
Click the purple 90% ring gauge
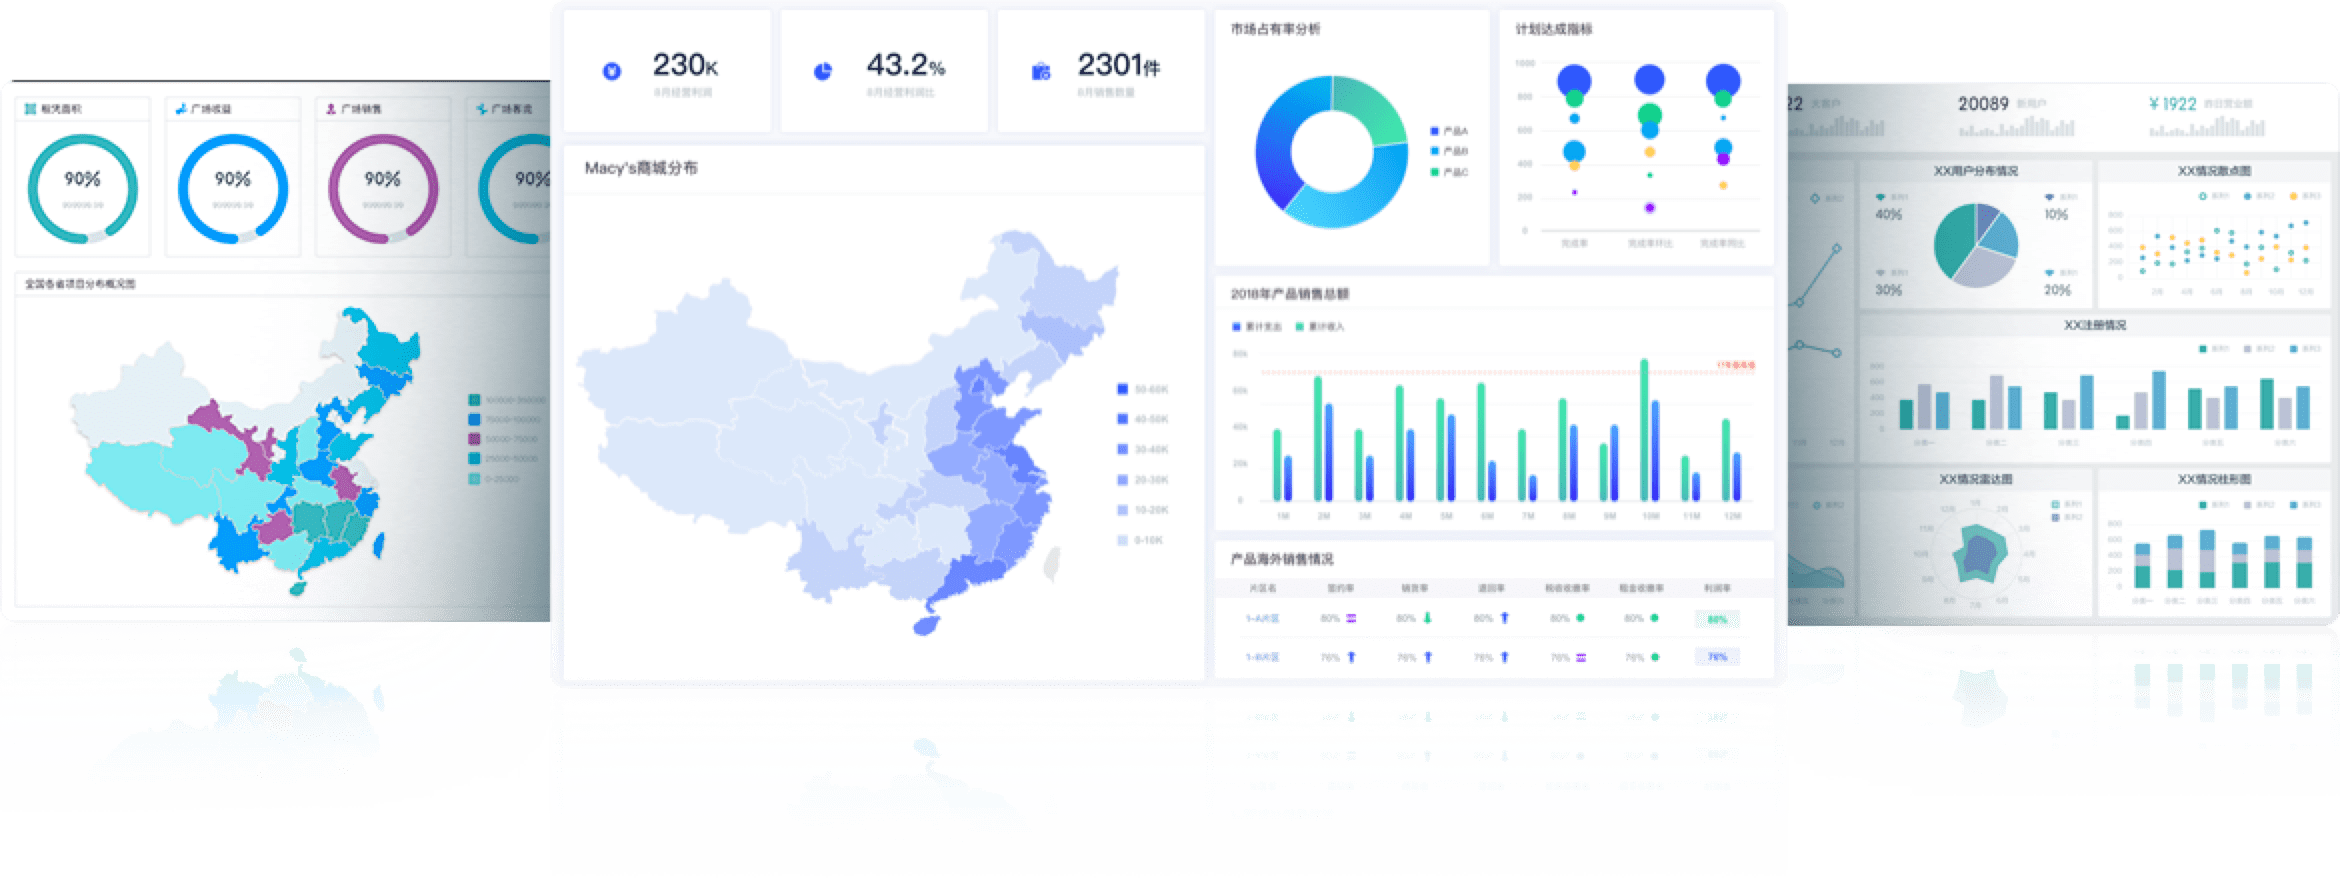point(383,189)
